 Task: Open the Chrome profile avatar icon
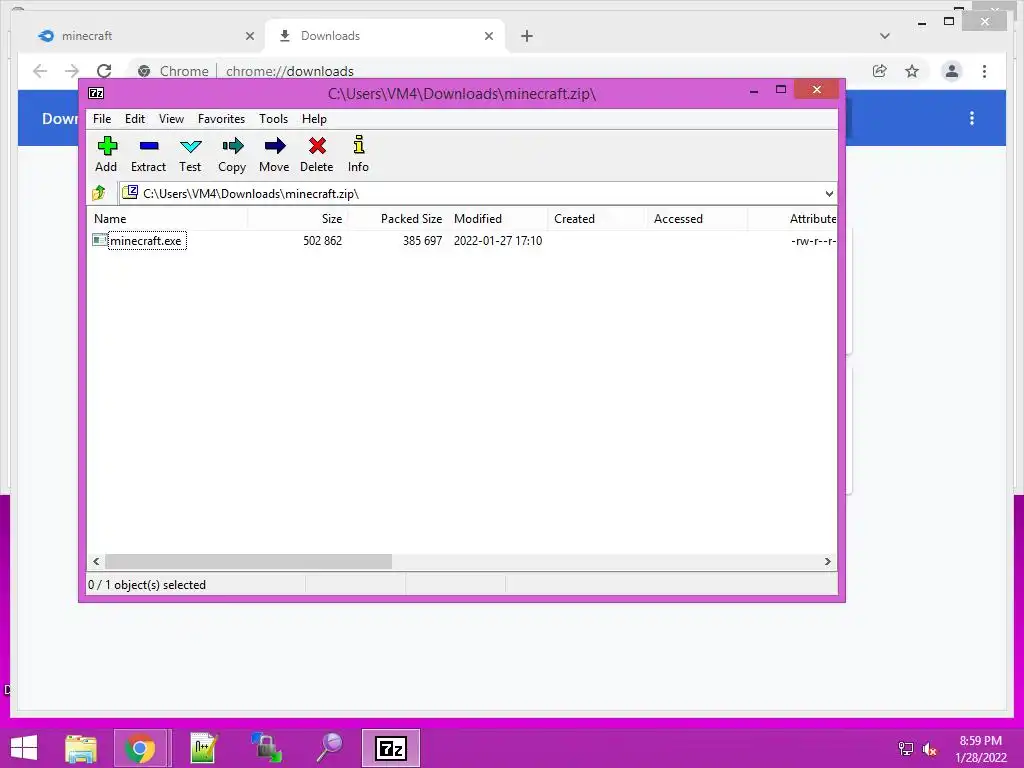952,71
